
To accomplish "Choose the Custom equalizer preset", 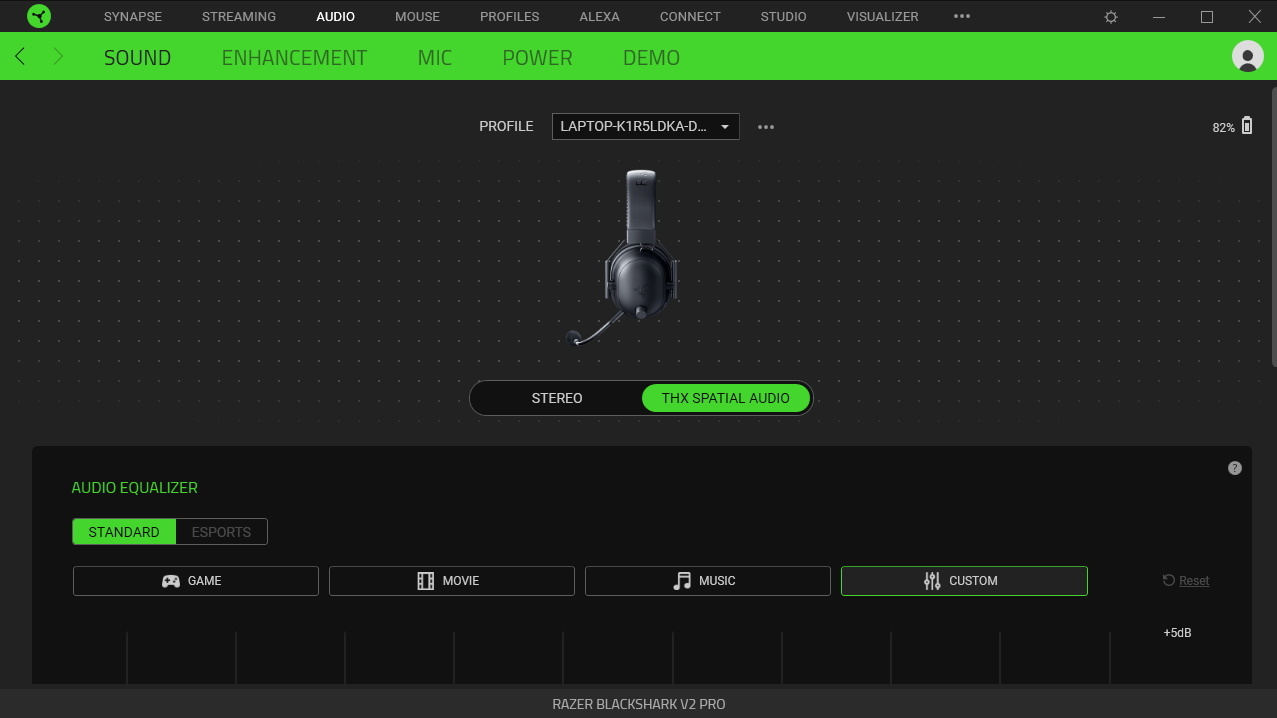I will 964,581.
